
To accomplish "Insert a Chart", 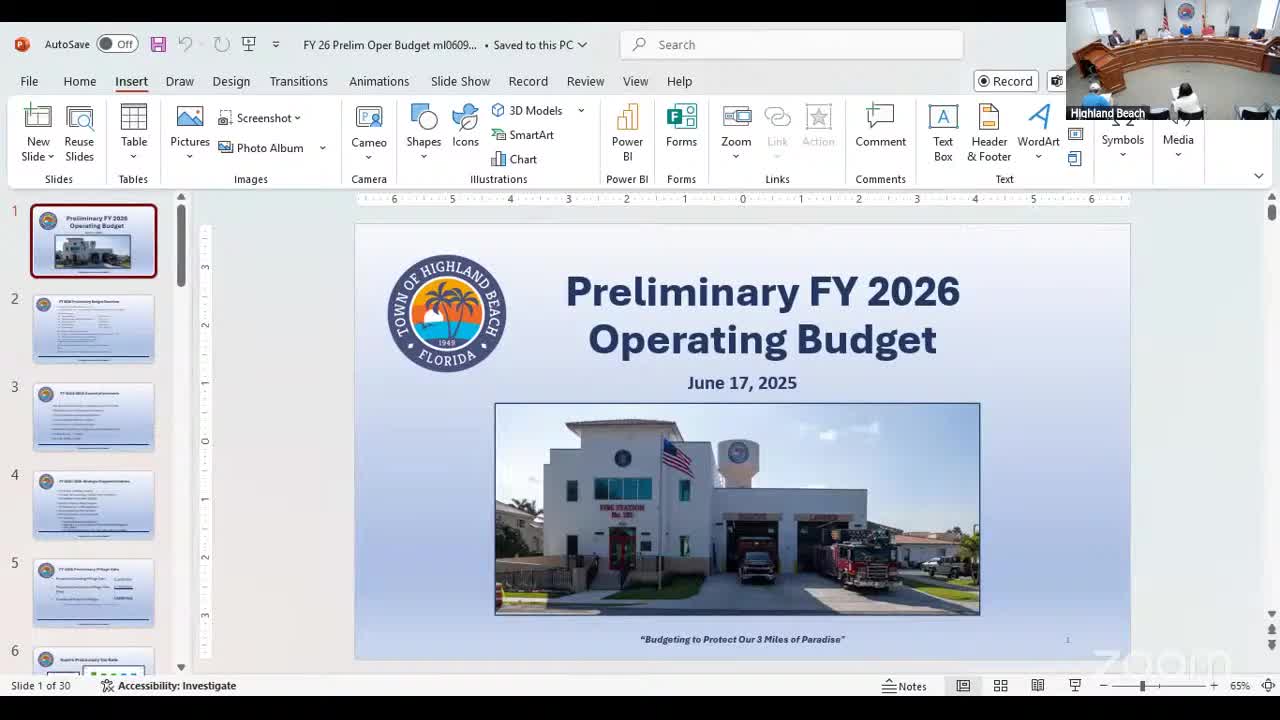I will click(x=514, y=159).
